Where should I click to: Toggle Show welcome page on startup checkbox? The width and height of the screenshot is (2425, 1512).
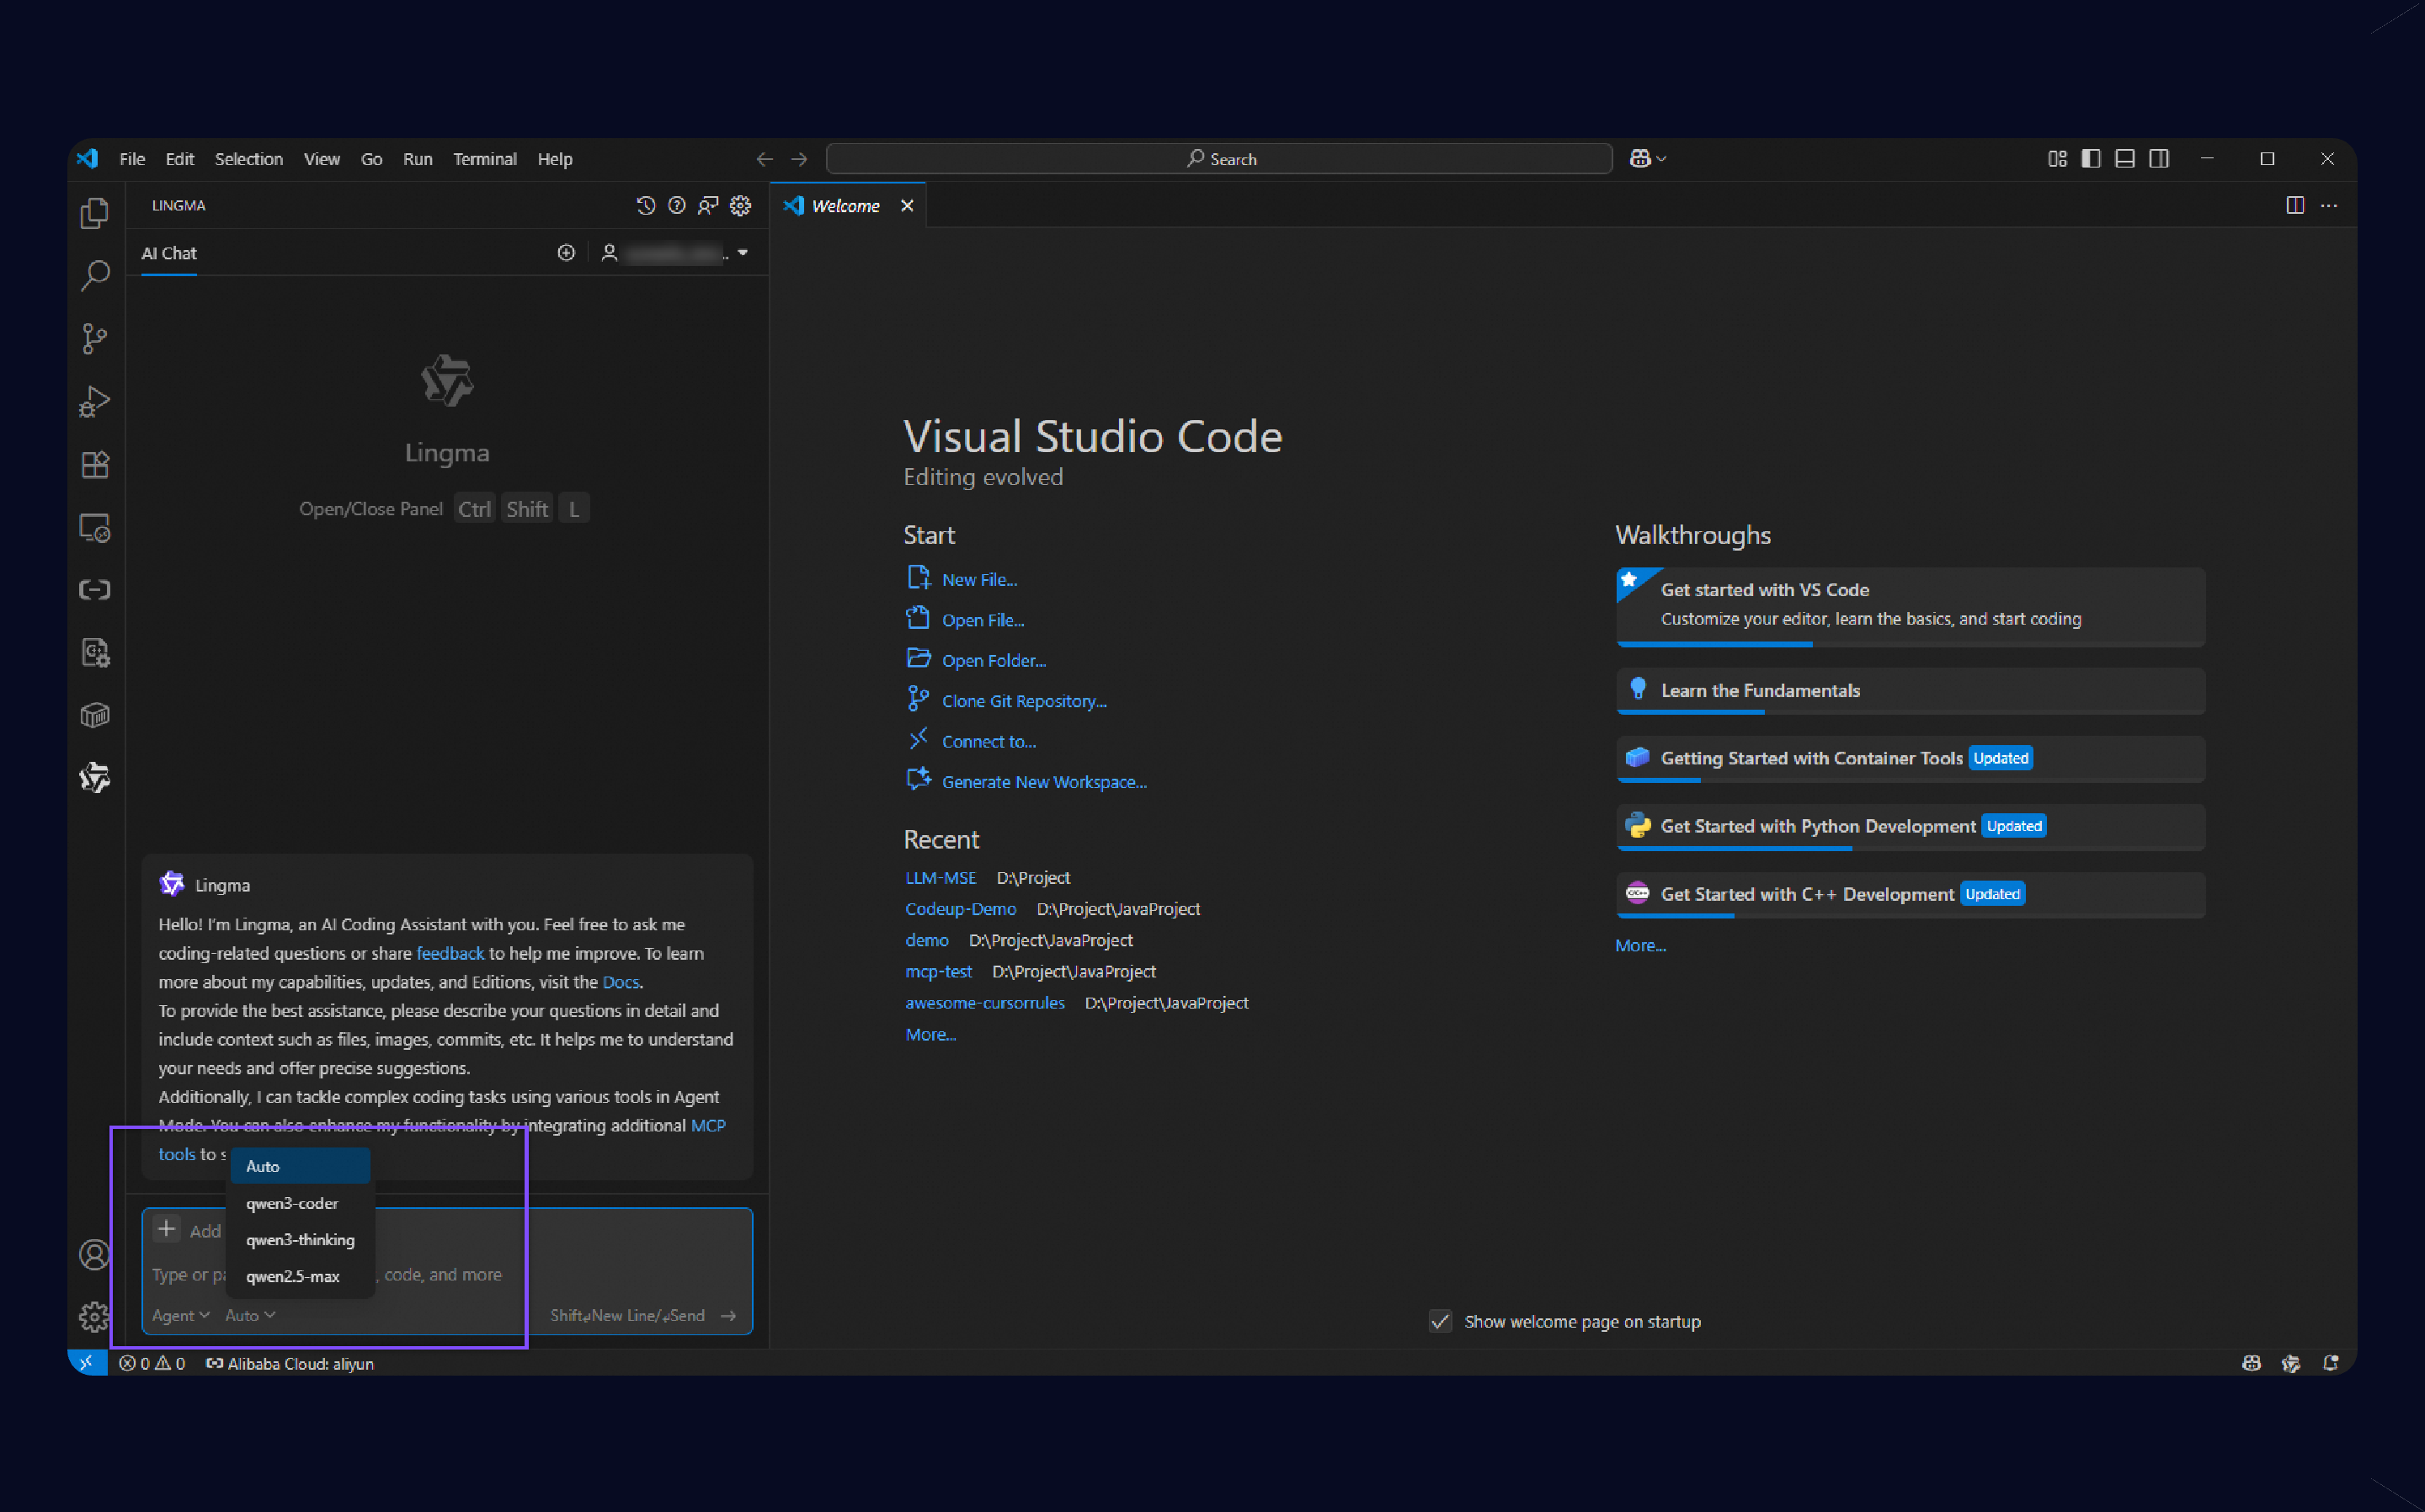(x=1440, y=1321)
